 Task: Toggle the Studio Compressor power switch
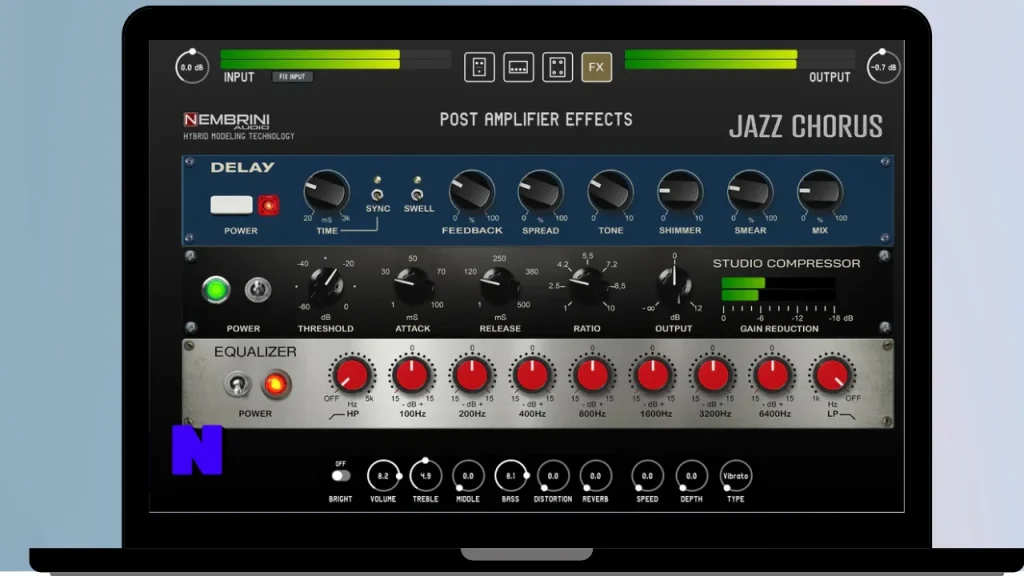257,290
